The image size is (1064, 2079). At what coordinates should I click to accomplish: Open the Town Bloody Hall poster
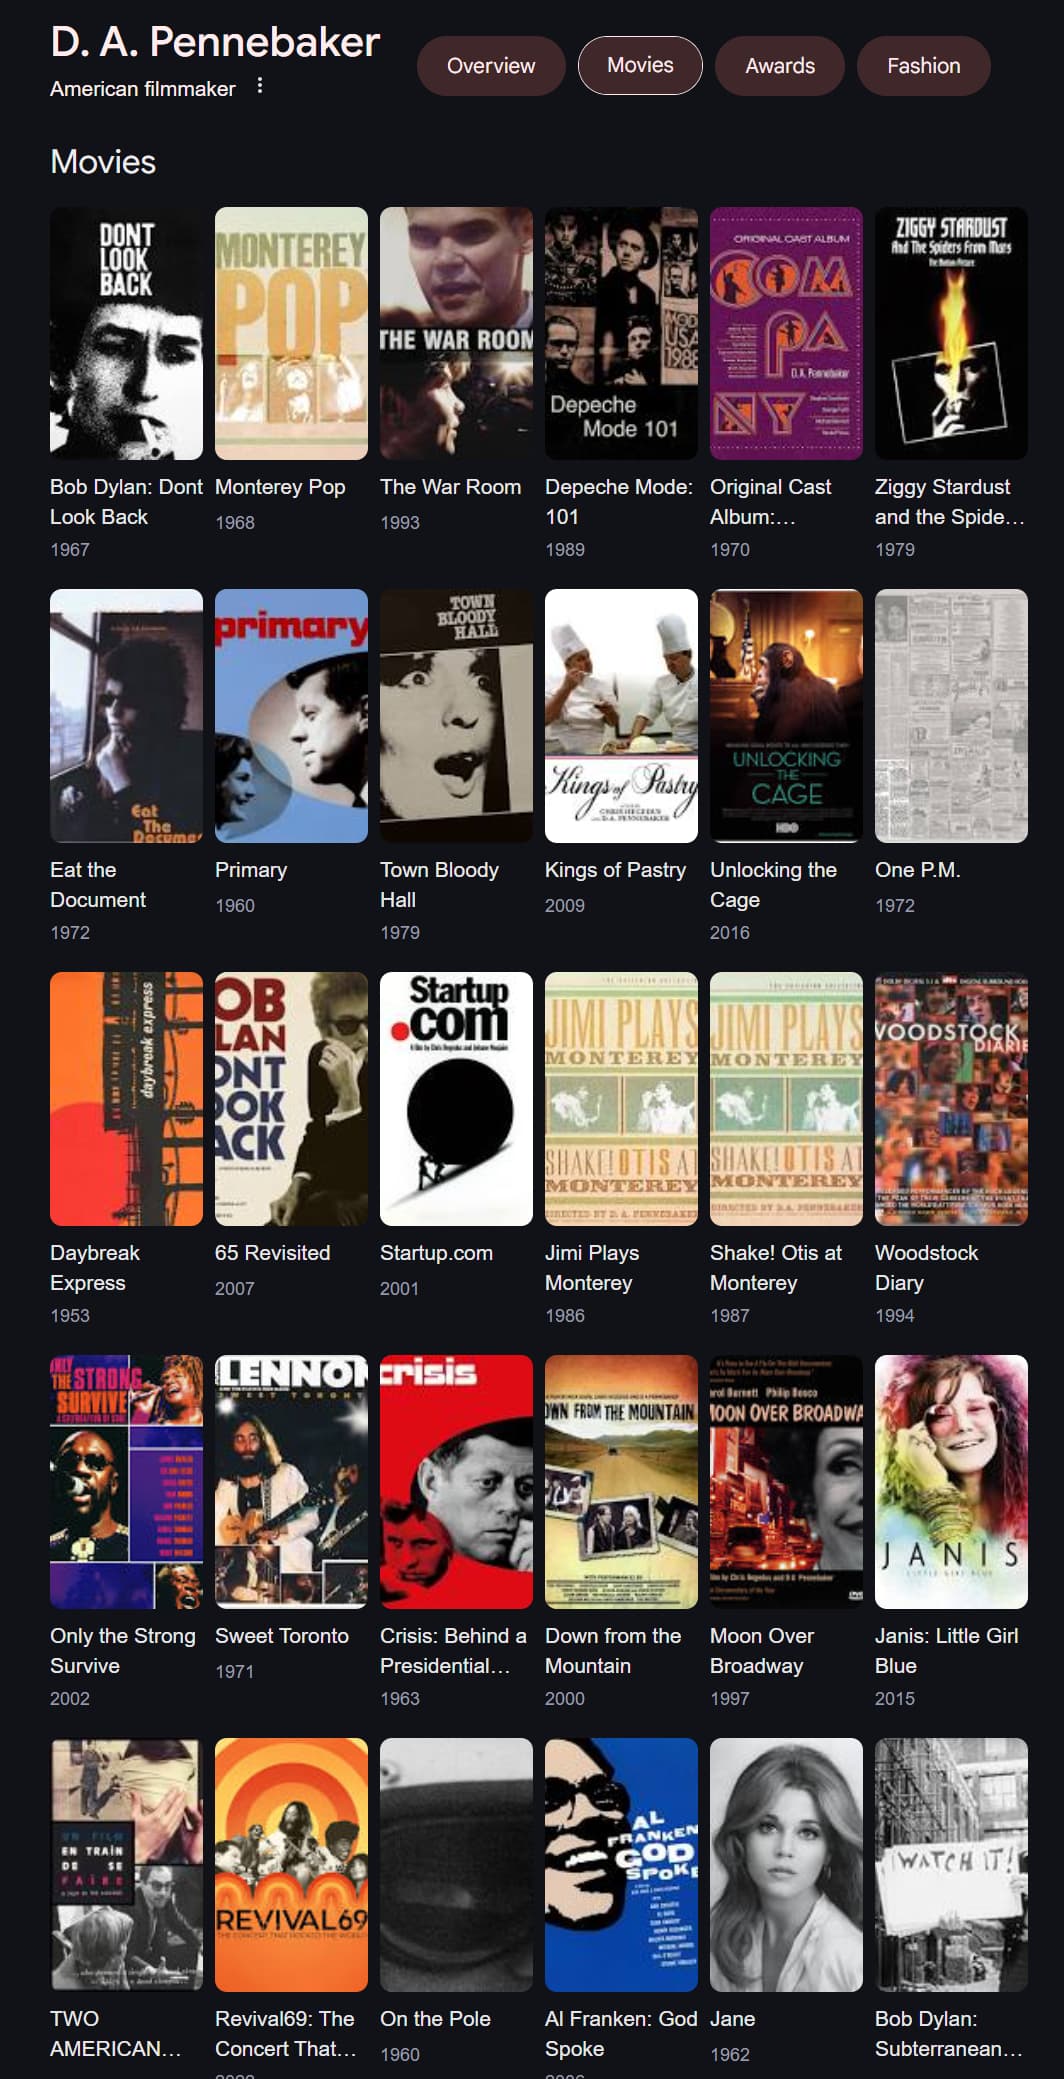[456, 716]
